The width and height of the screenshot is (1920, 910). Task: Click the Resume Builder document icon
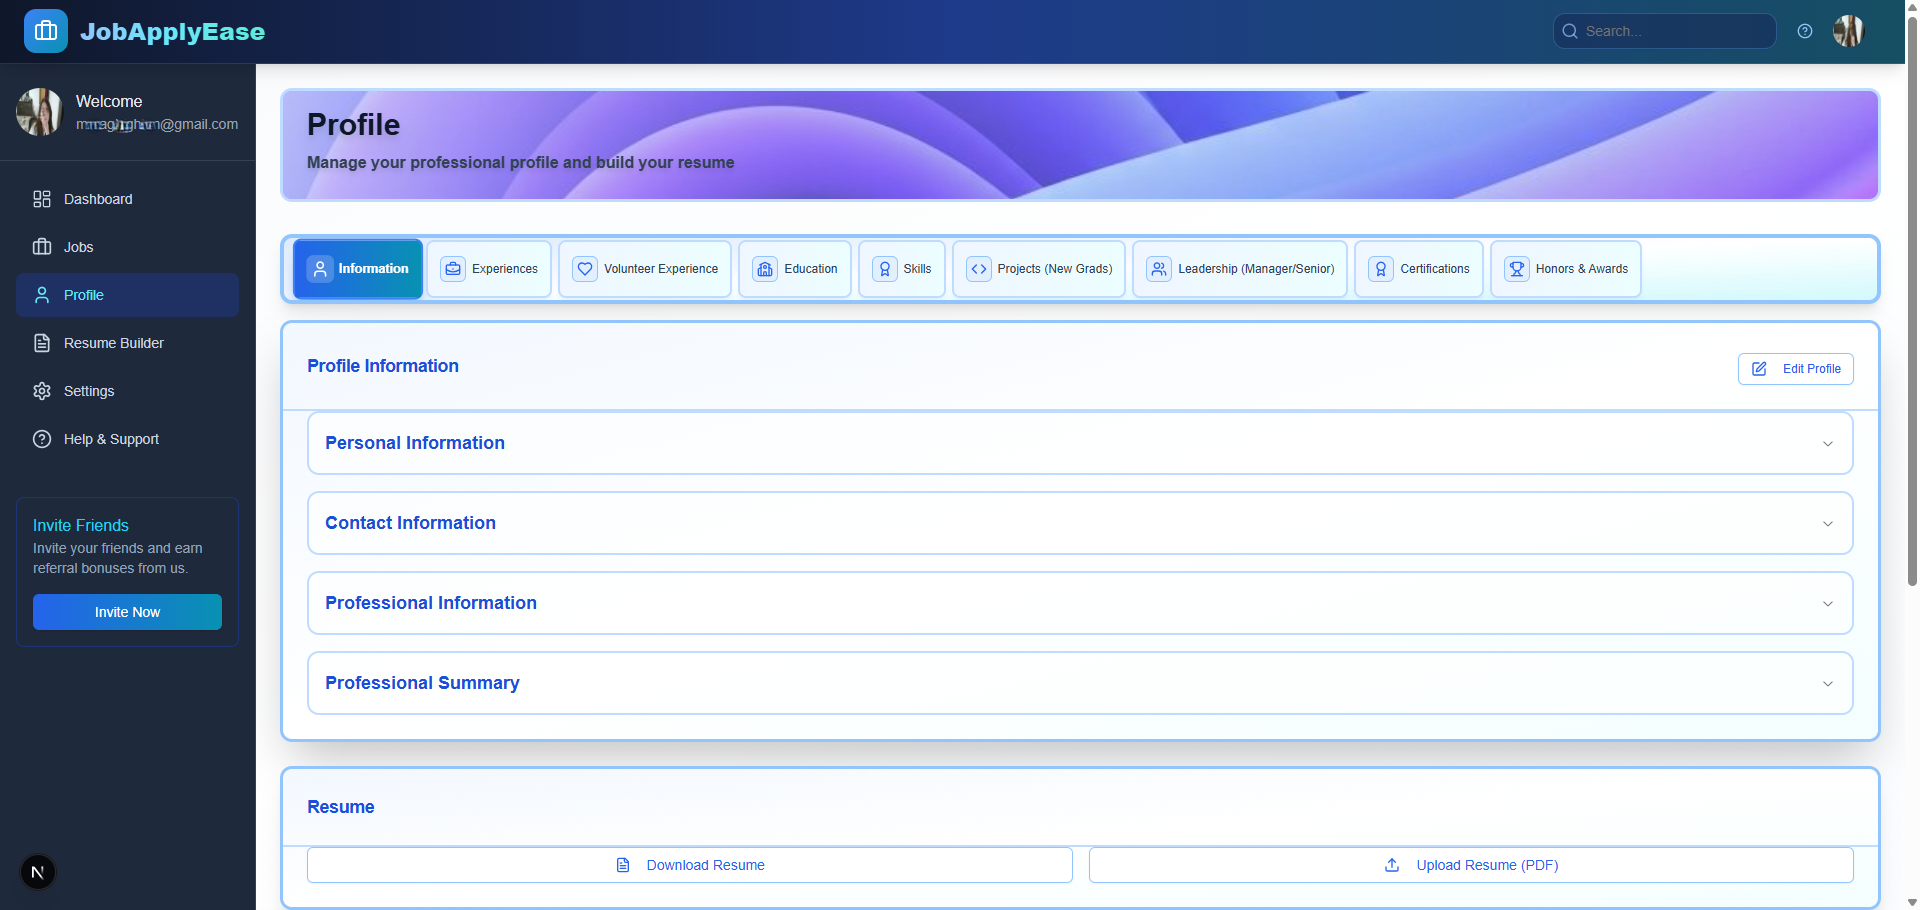(x=42, y=343)
